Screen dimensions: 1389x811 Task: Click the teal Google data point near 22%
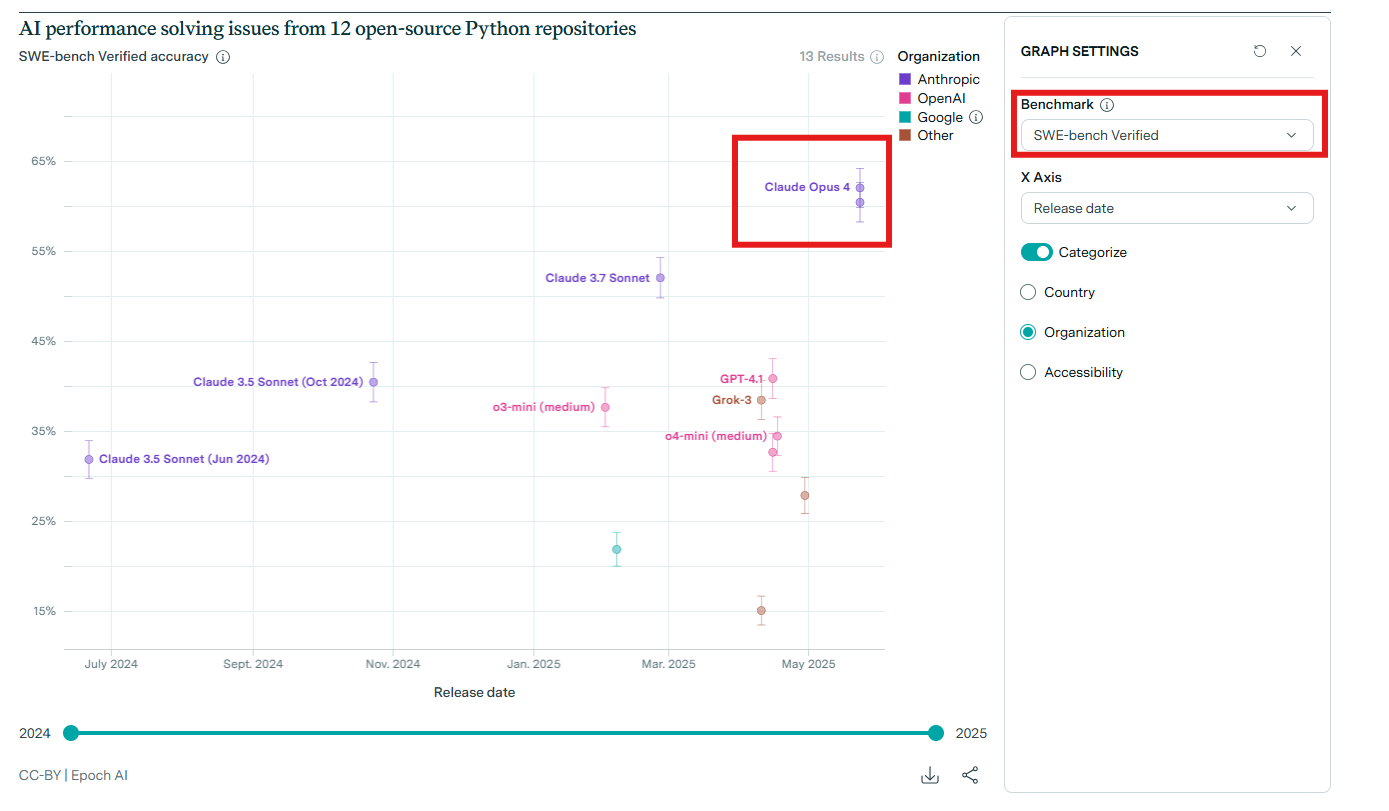pyautogui.click(x=617, y=549)
